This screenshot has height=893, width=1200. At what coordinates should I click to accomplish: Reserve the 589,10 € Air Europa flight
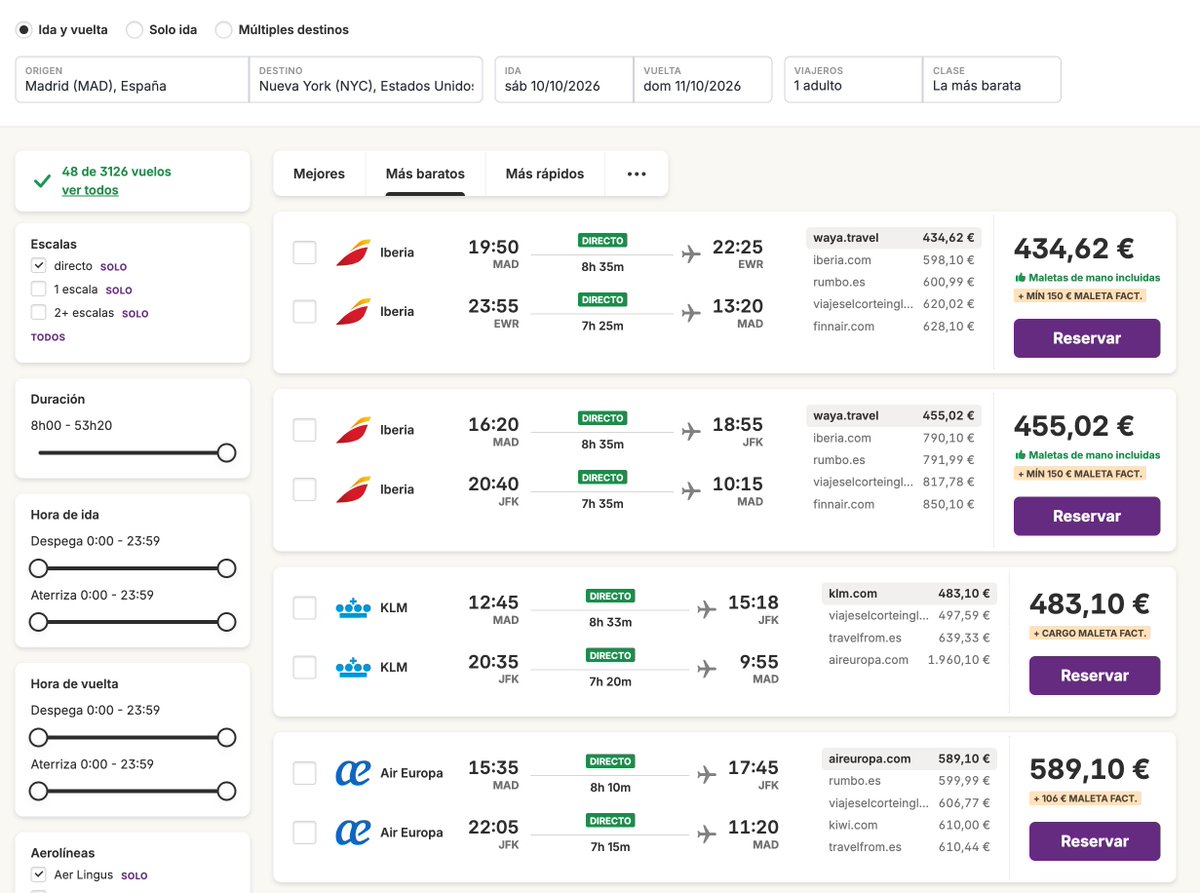[x=1095, y=841]
